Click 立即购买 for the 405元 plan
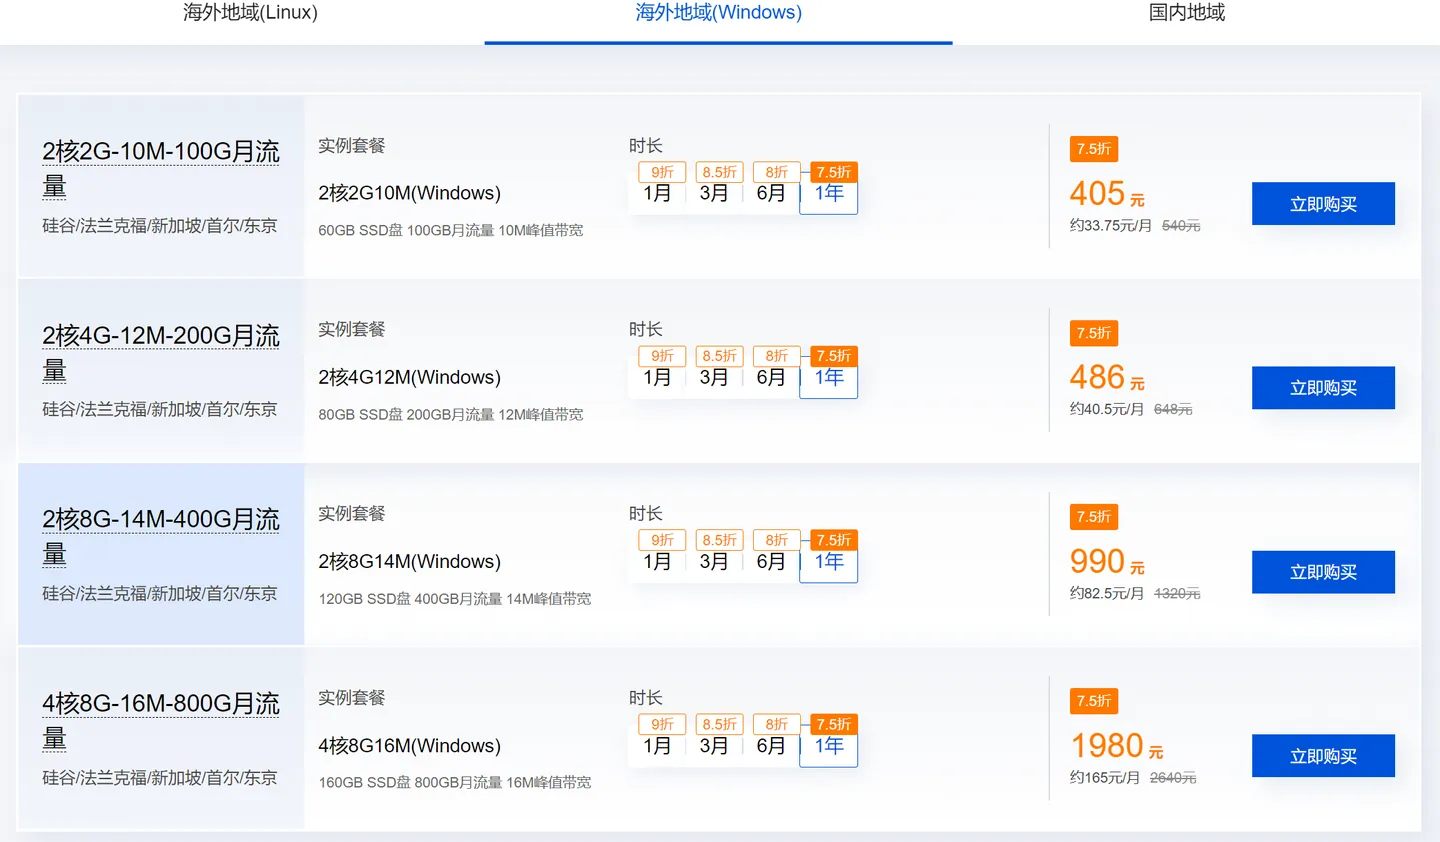 coord(1323,204)
